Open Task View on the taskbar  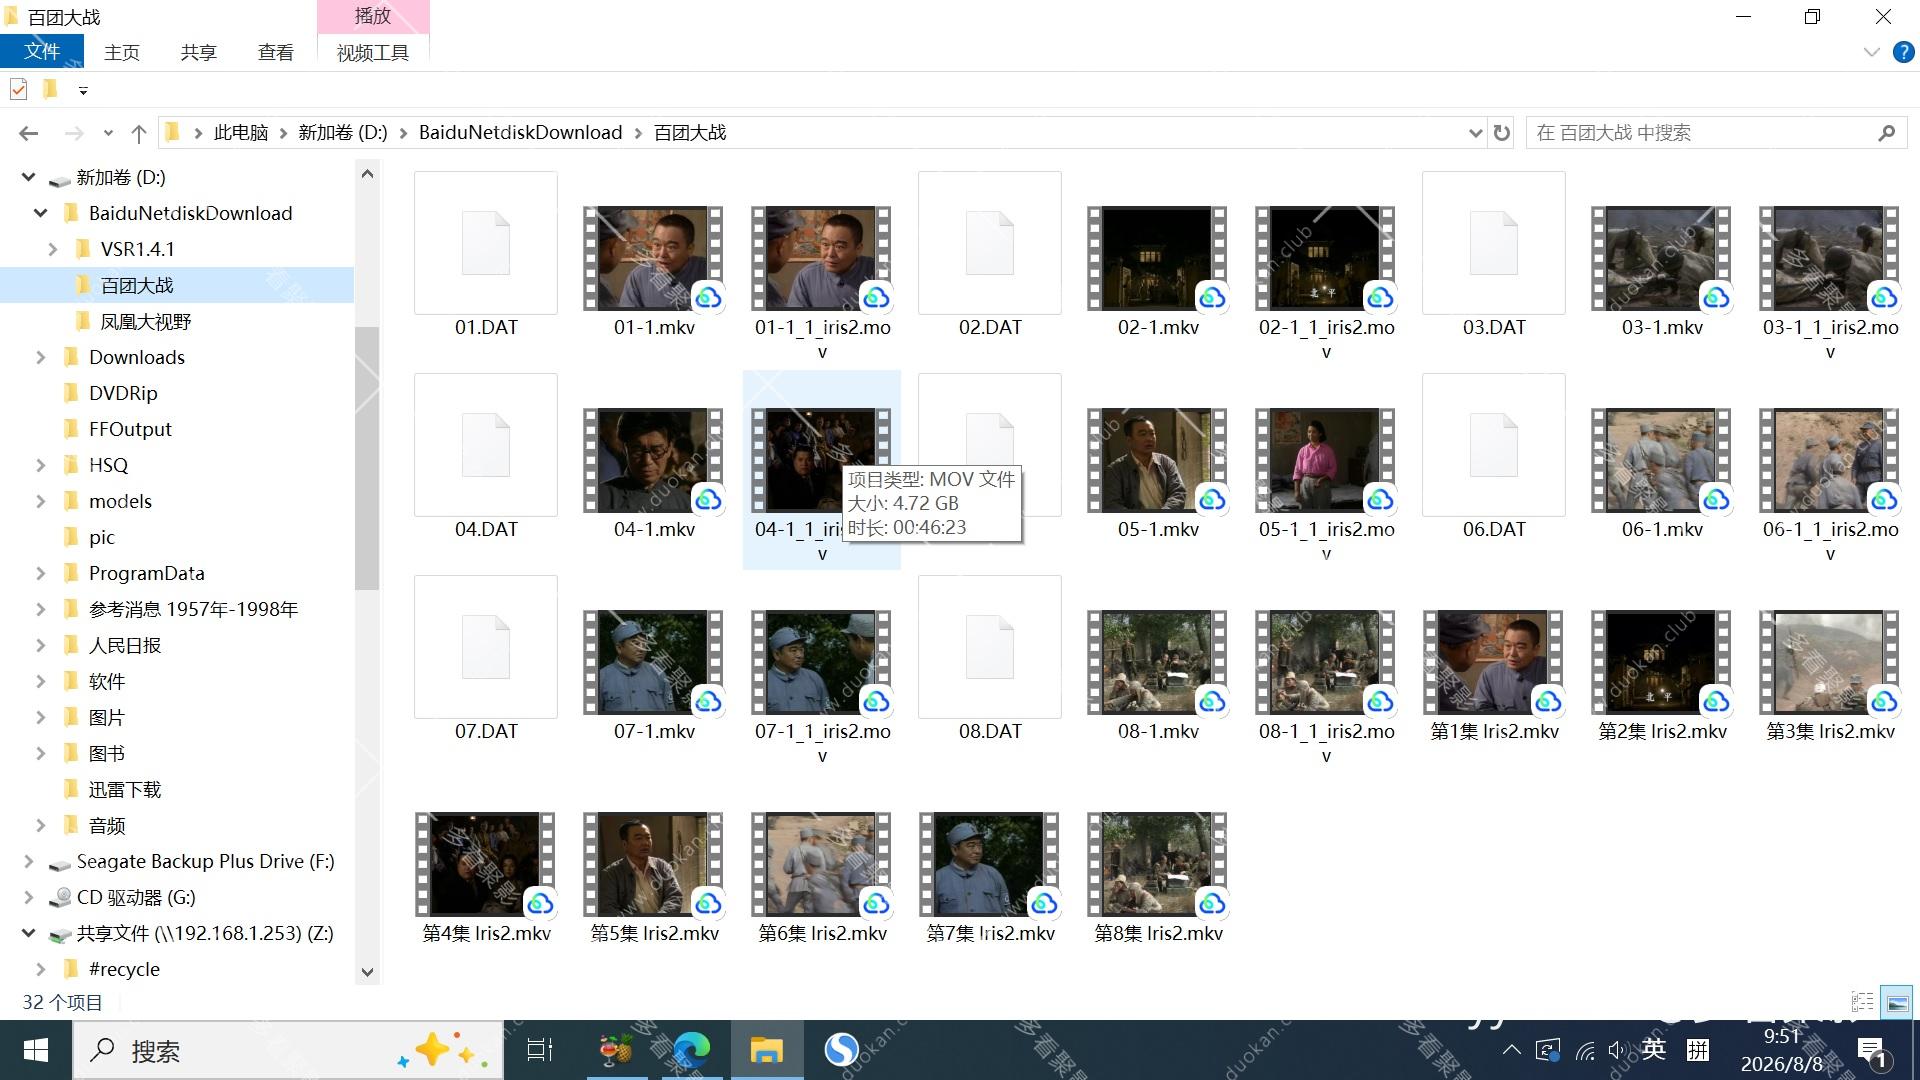(540, 1050)
